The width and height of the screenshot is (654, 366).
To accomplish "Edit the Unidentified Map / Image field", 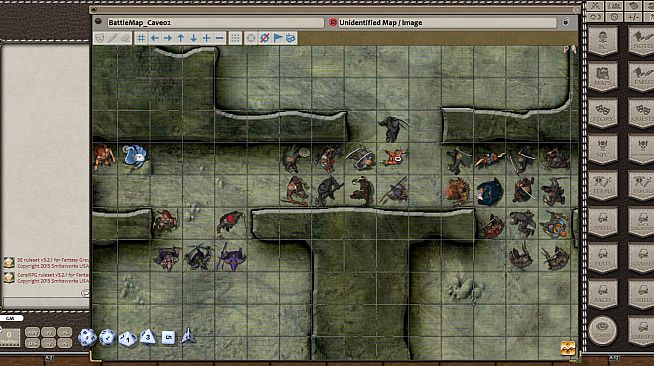I will tap(447, 23).
